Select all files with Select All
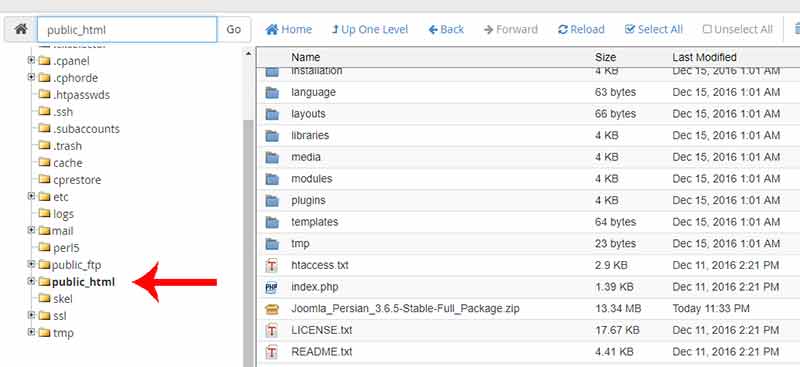Screen dimensions: 800x367 point(654,30)
